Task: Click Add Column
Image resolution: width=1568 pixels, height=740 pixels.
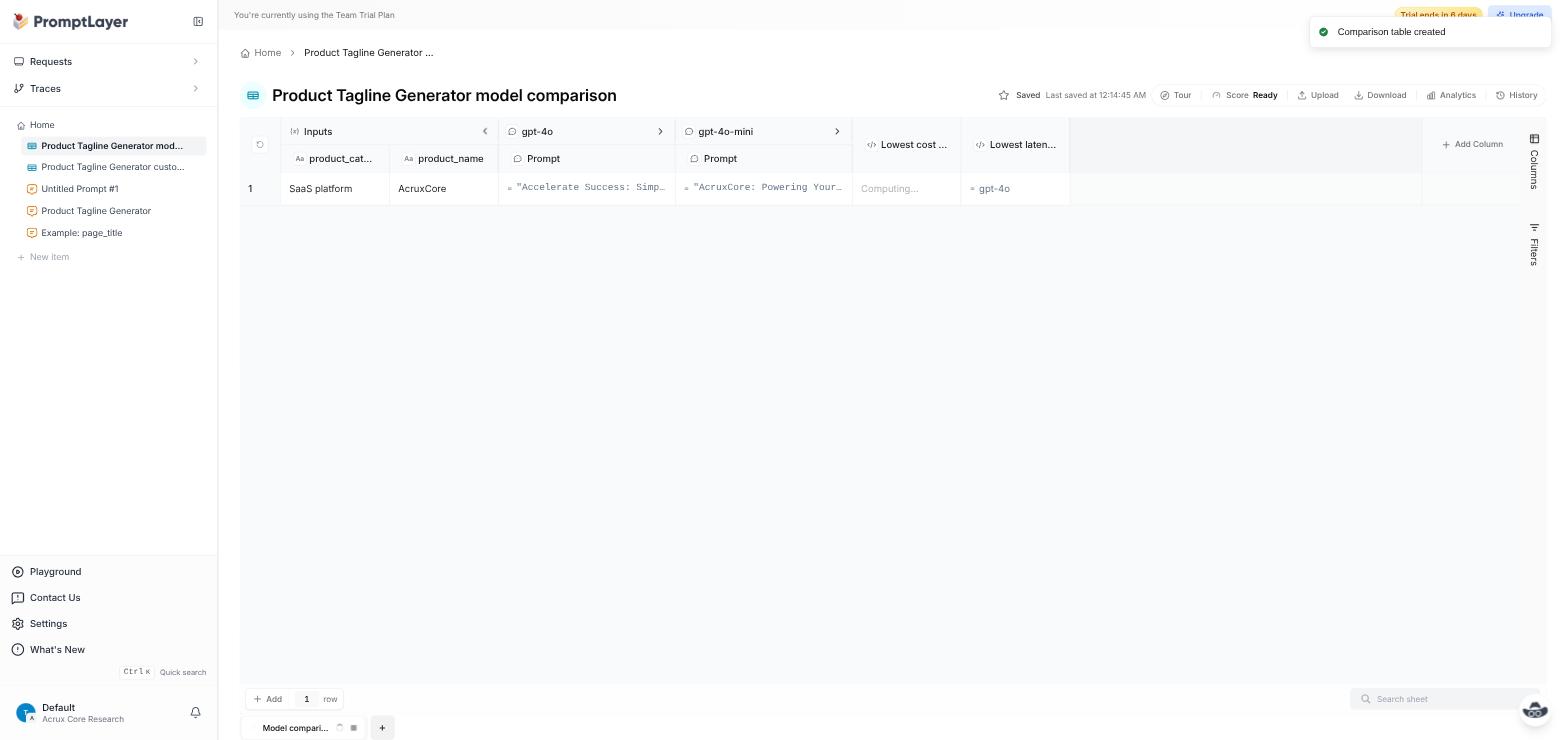Action: click(1472, 145)
